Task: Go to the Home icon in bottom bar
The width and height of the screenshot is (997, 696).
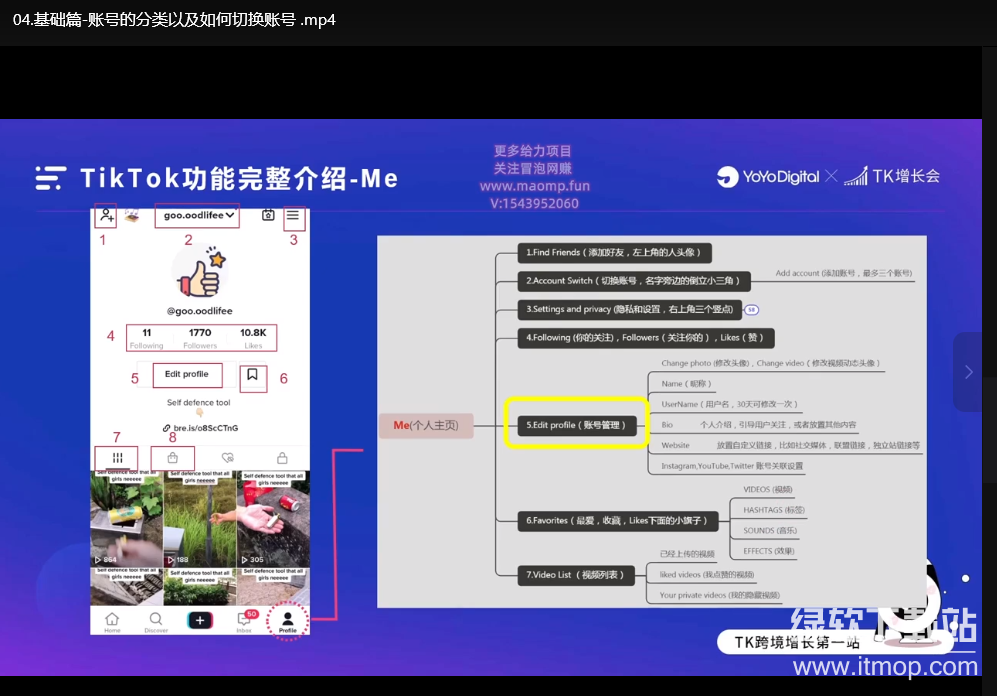Action: 112,621
